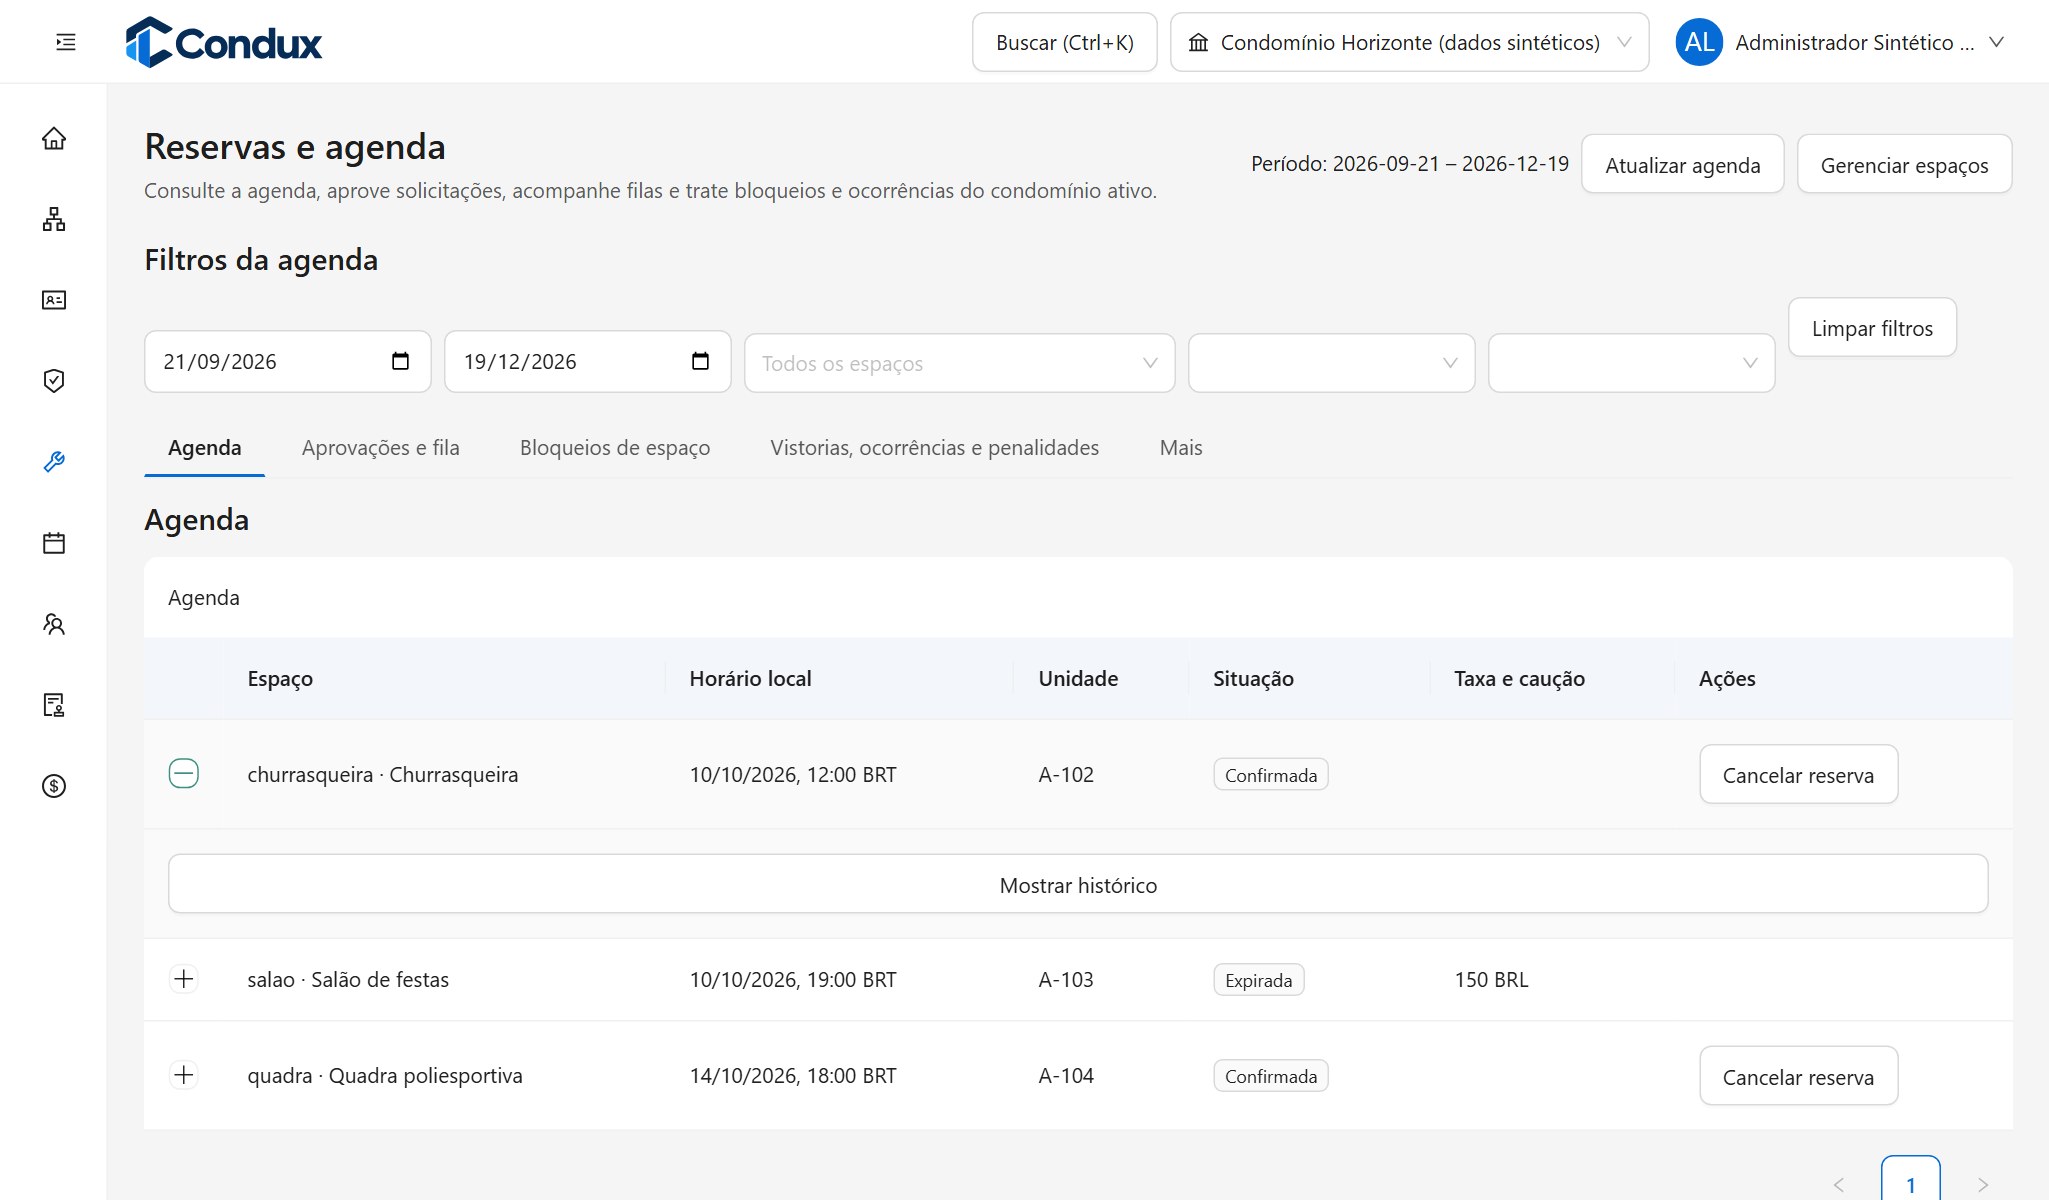Open the second empty filter dropdown

pyautogui.click(x=1331, y=363)
